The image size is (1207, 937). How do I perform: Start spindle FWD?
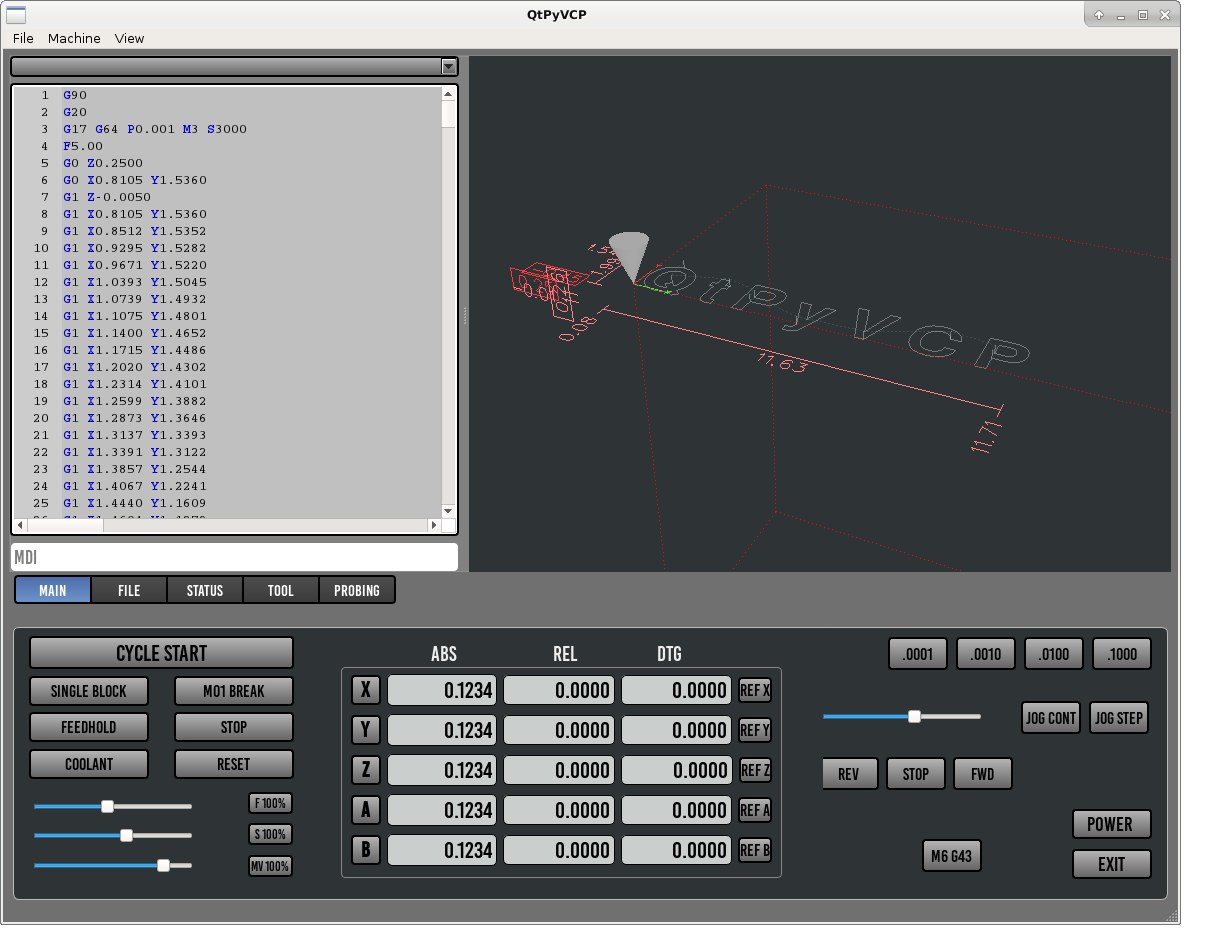click(x=983, y=774)
